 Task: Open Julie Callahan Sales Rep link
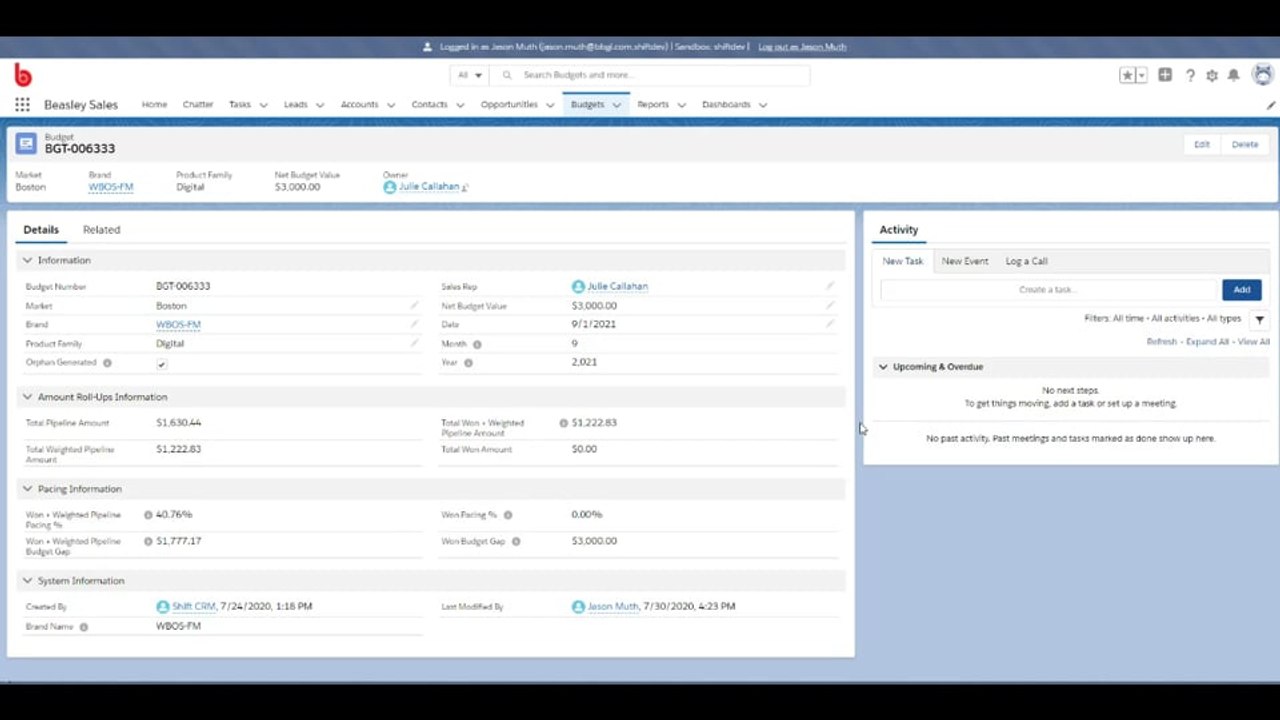618,286
